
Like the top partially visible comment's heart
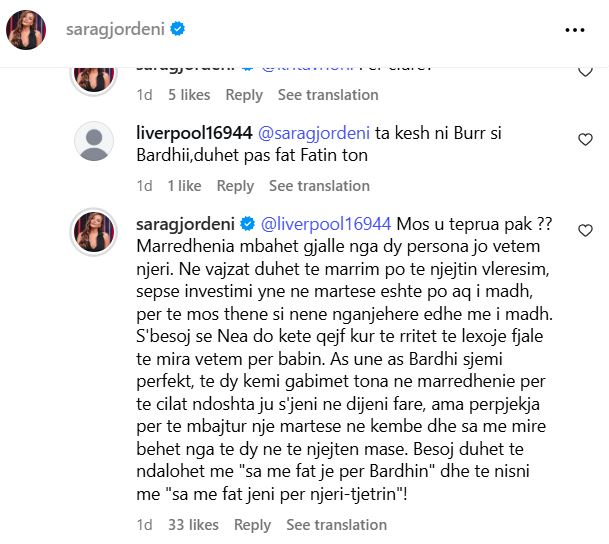(585, 72)
